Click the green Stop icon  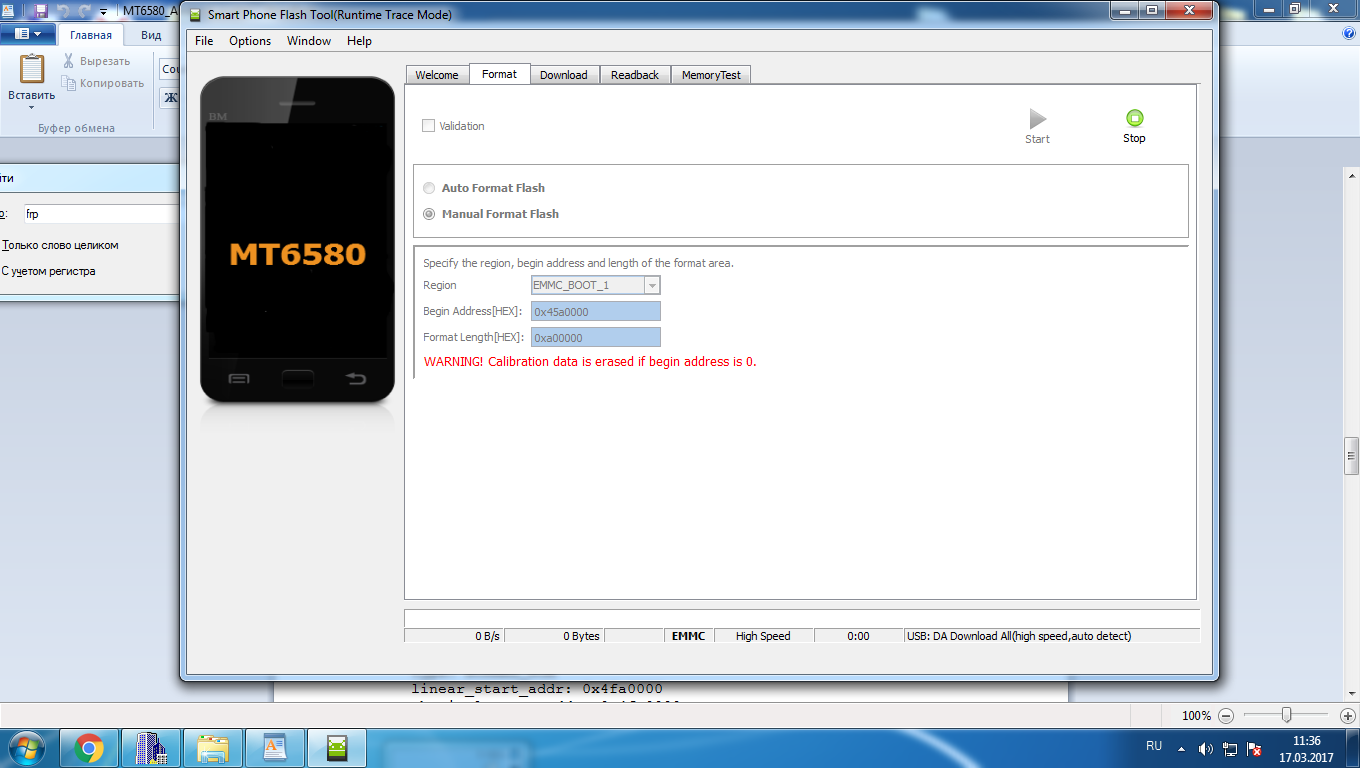(1134, 118)
